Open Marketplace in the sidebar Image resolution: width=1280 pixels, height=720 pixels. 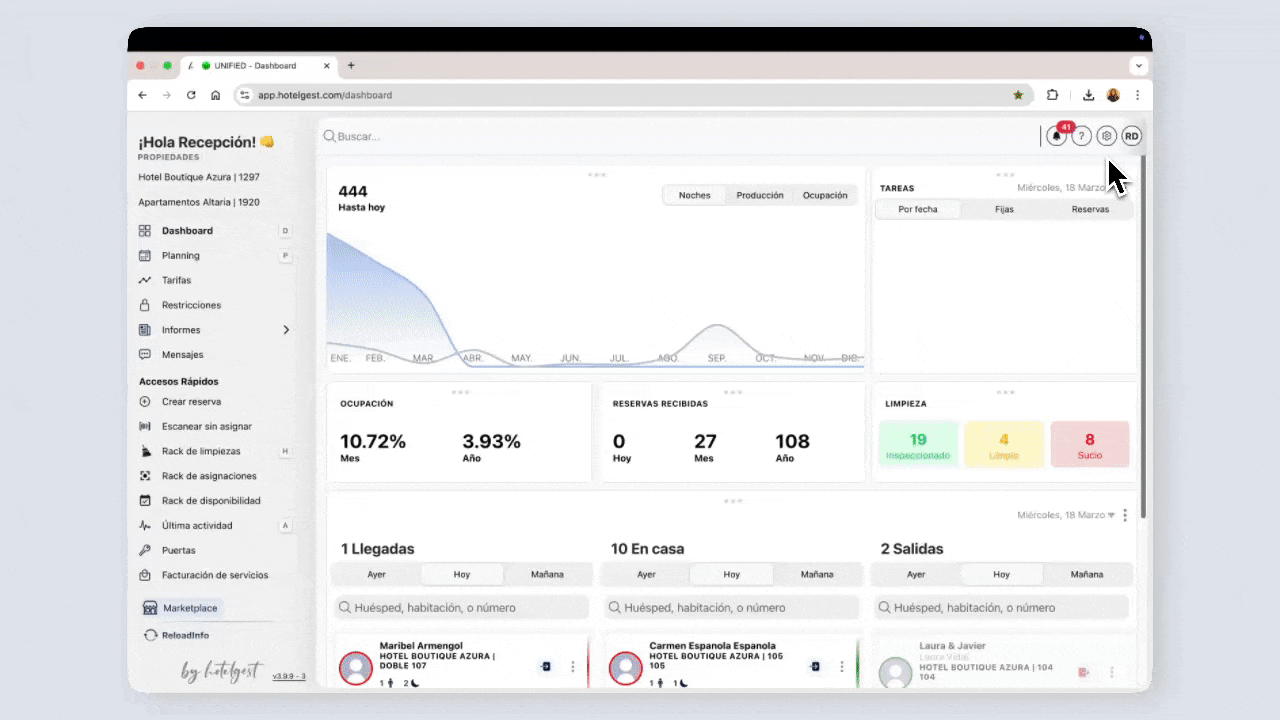pos(190,608)
